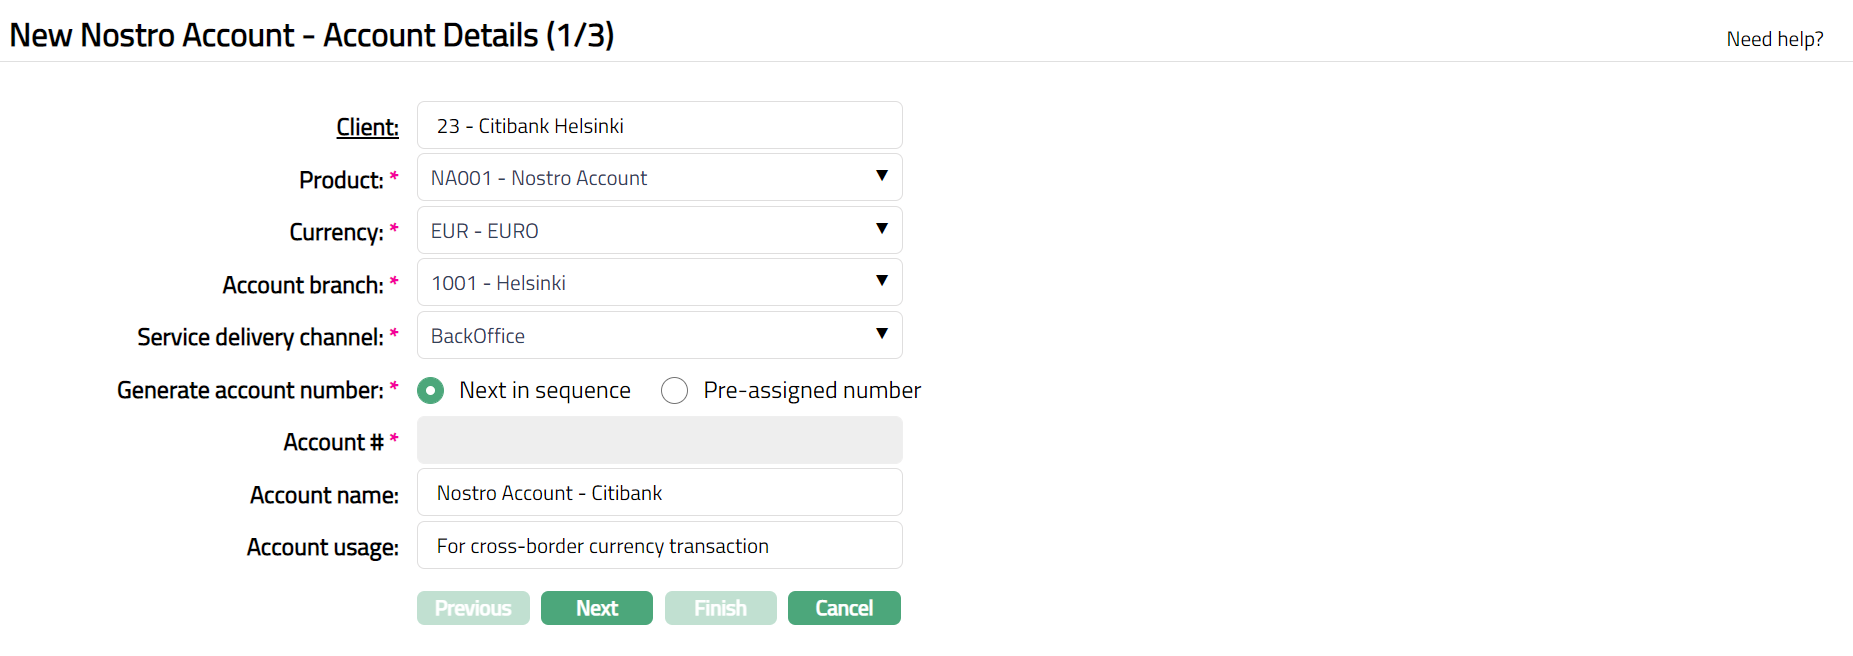Expand the Currency dropdown

click(x=658, y=231)
